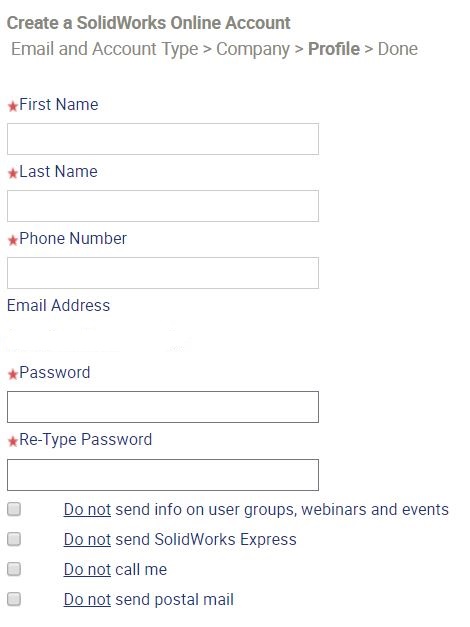
Task: Open the Company breadcrumb step
Action: click(253, 49)
